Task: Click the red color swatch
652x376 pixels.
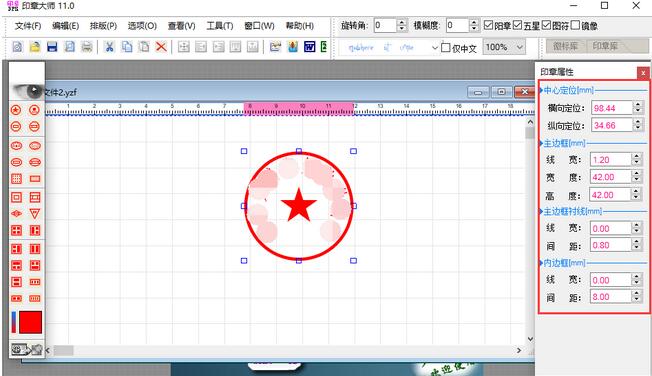Action: (x=30, y=322)
